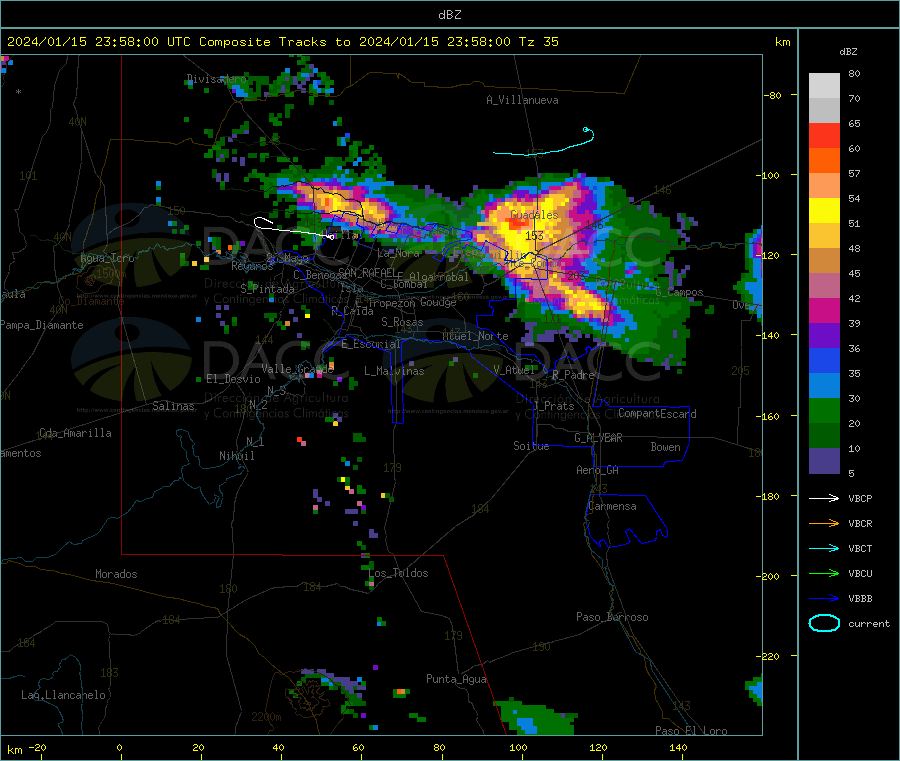This screenshot has width=900, height=761.
Task: Click the 'Atuel_Norte' map label
Action: tap(475, 336)
